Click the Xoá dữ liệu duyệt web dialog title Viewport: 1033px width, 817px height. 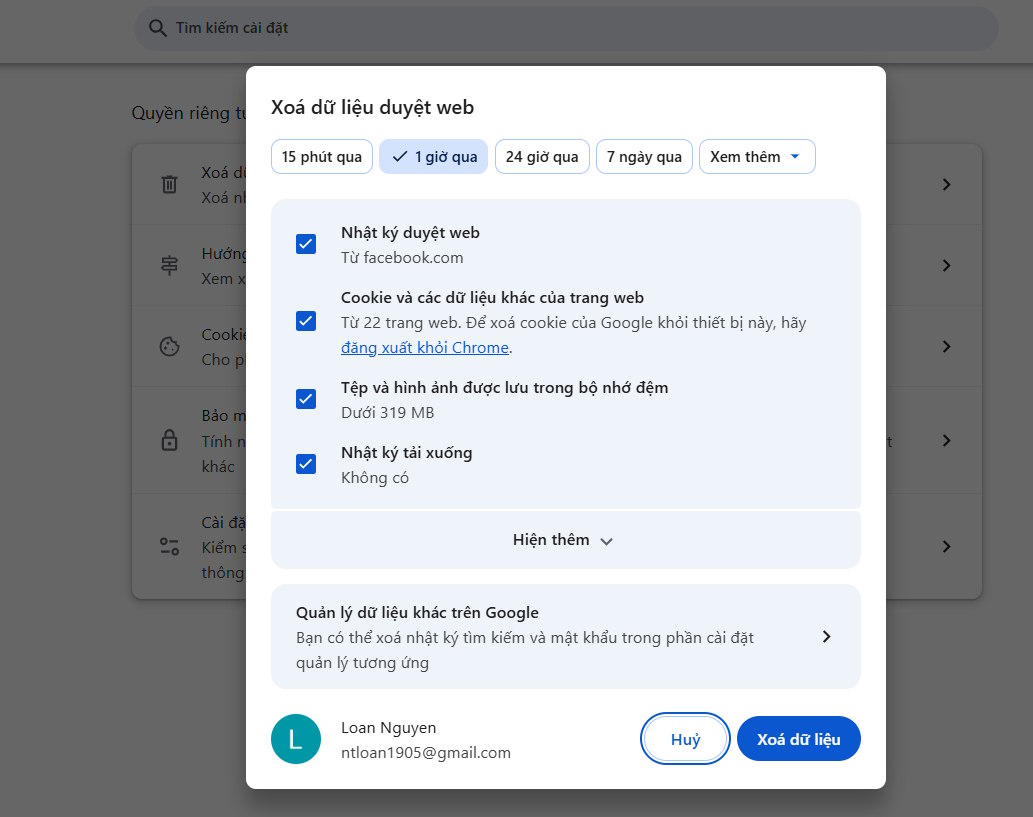372,107
